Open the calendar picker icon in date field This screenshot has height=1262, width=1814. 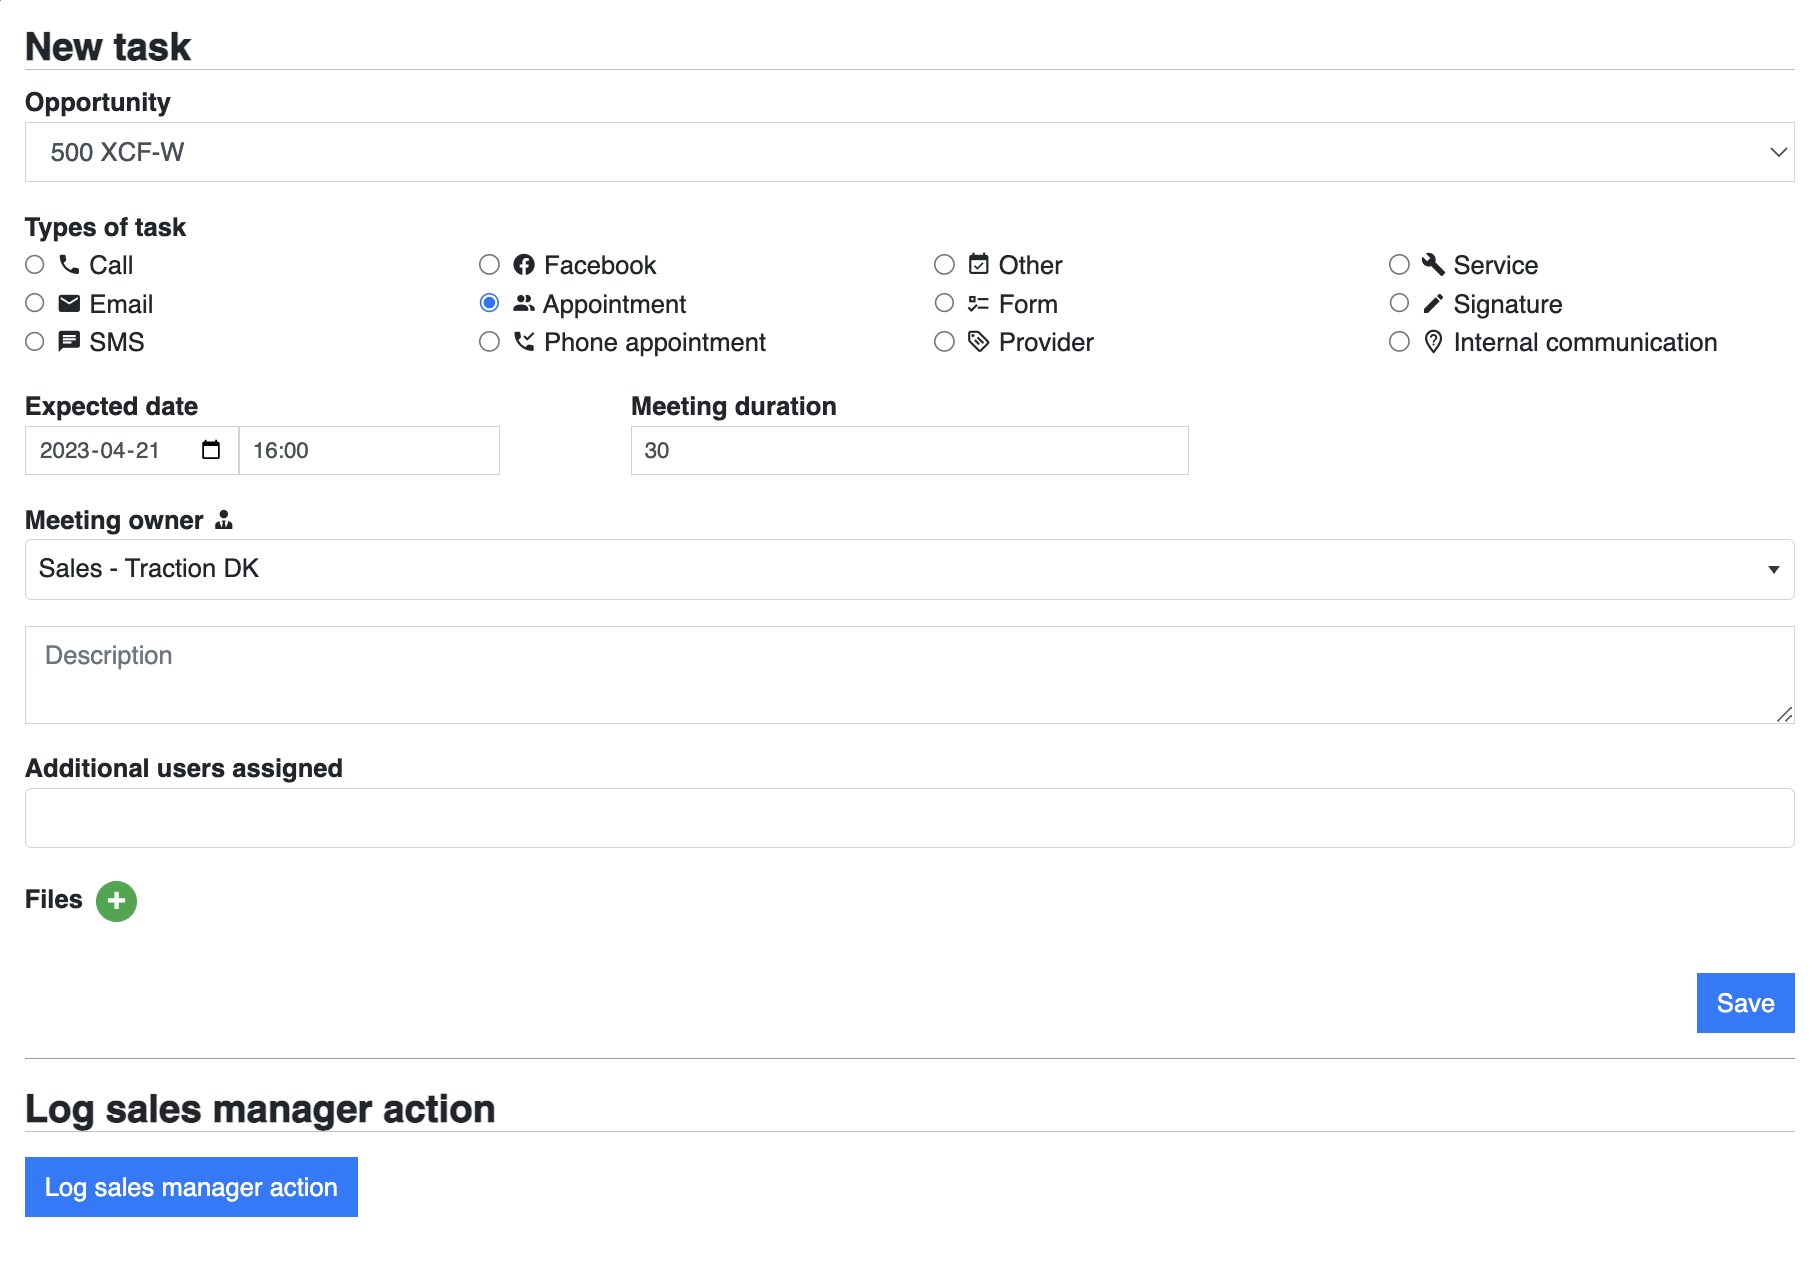coord(211,450)
